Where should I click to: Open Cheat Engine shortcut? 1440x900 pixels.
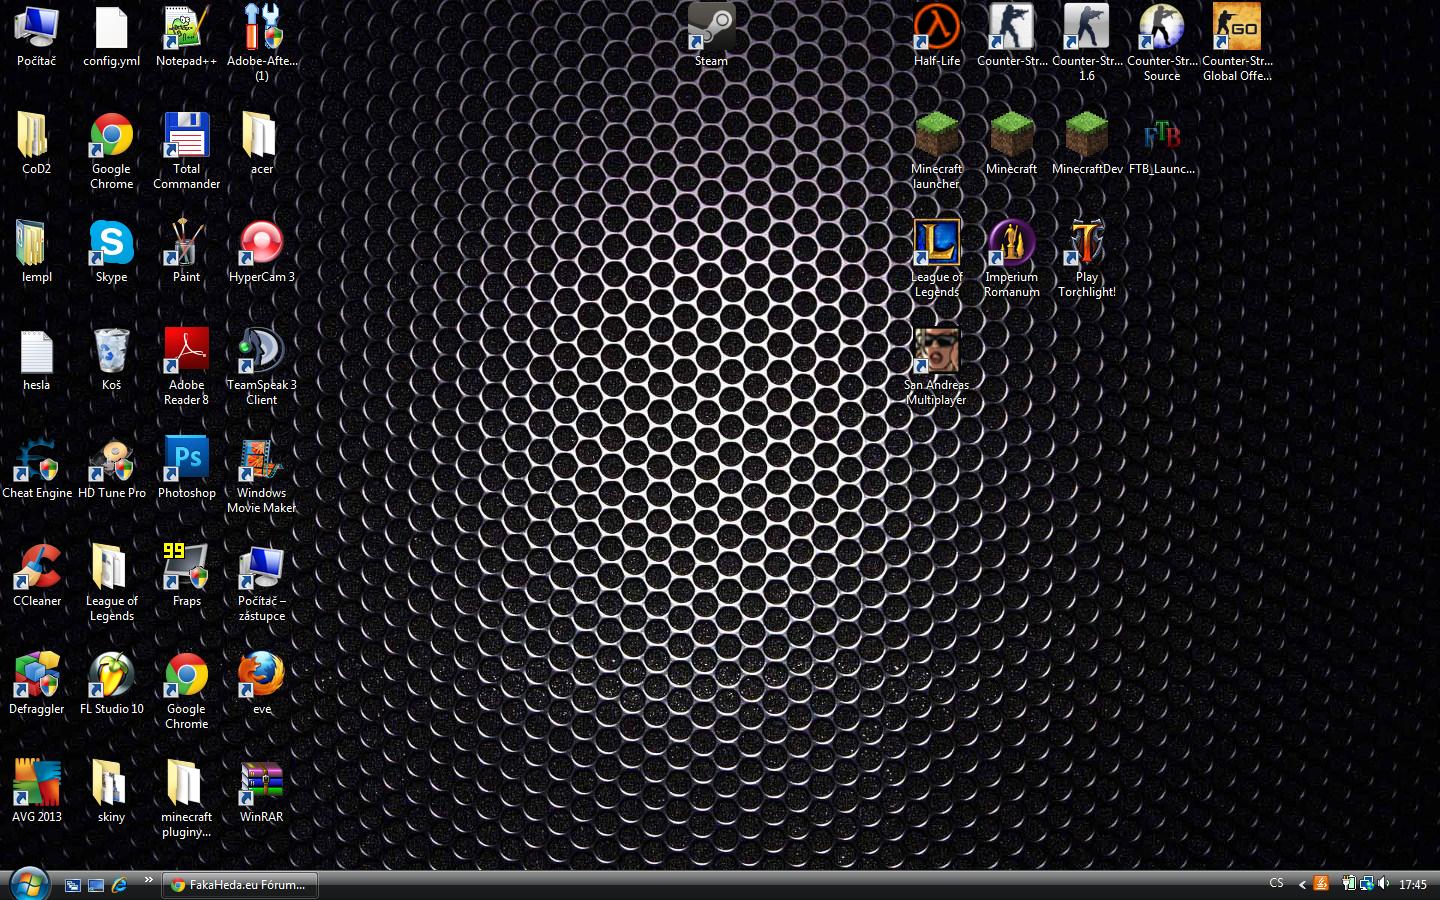(x=37, y=467)
